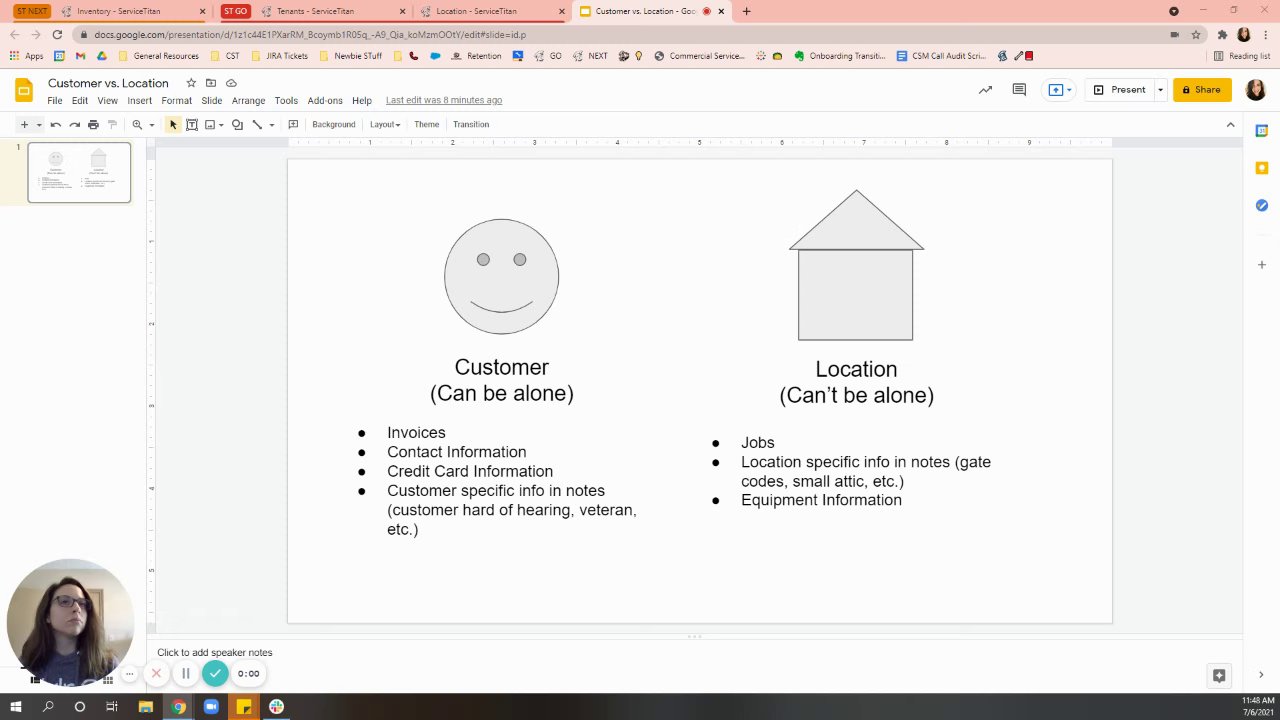Expand the side panel arrow at bottom right
The height and width of the screenshot is (720, 1280).
[1261, 675]
